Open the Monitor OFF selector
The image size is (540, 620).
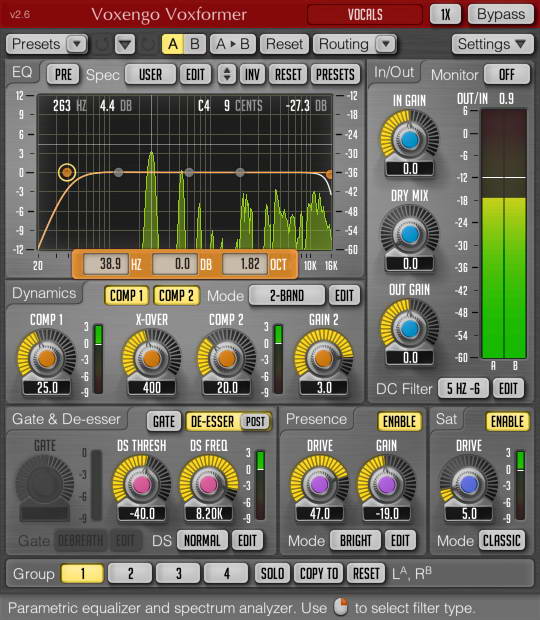507,74
